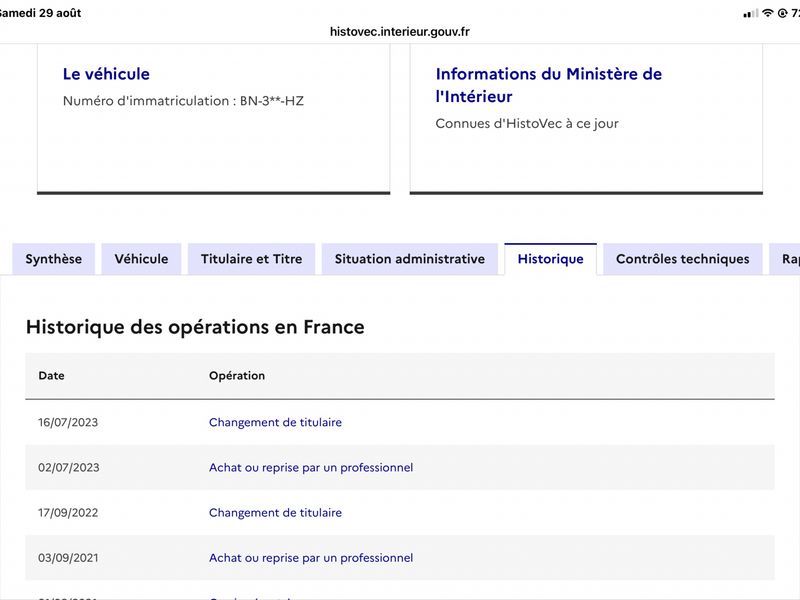Viewport: 800px width, 600px height.
Task: Open the Contrôles techniques tab
Action: pyautogui.click(x=683, y=259)
